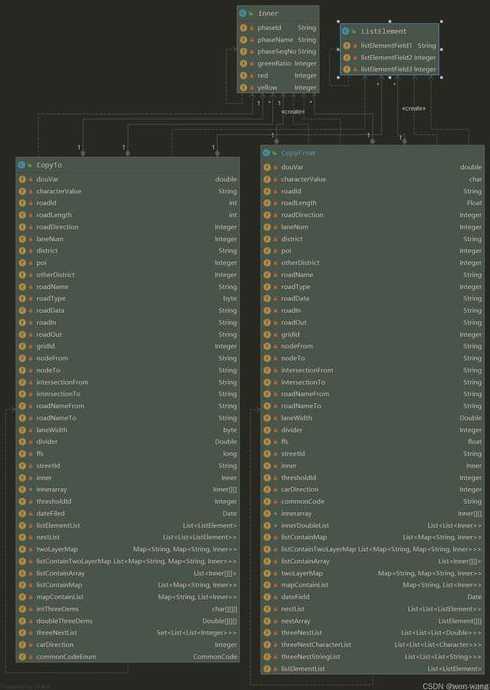The height and width of the screenshot is (690, 490).
Task: Click the field icon beside intThreeDems in CopyTo
Action: 22,609
